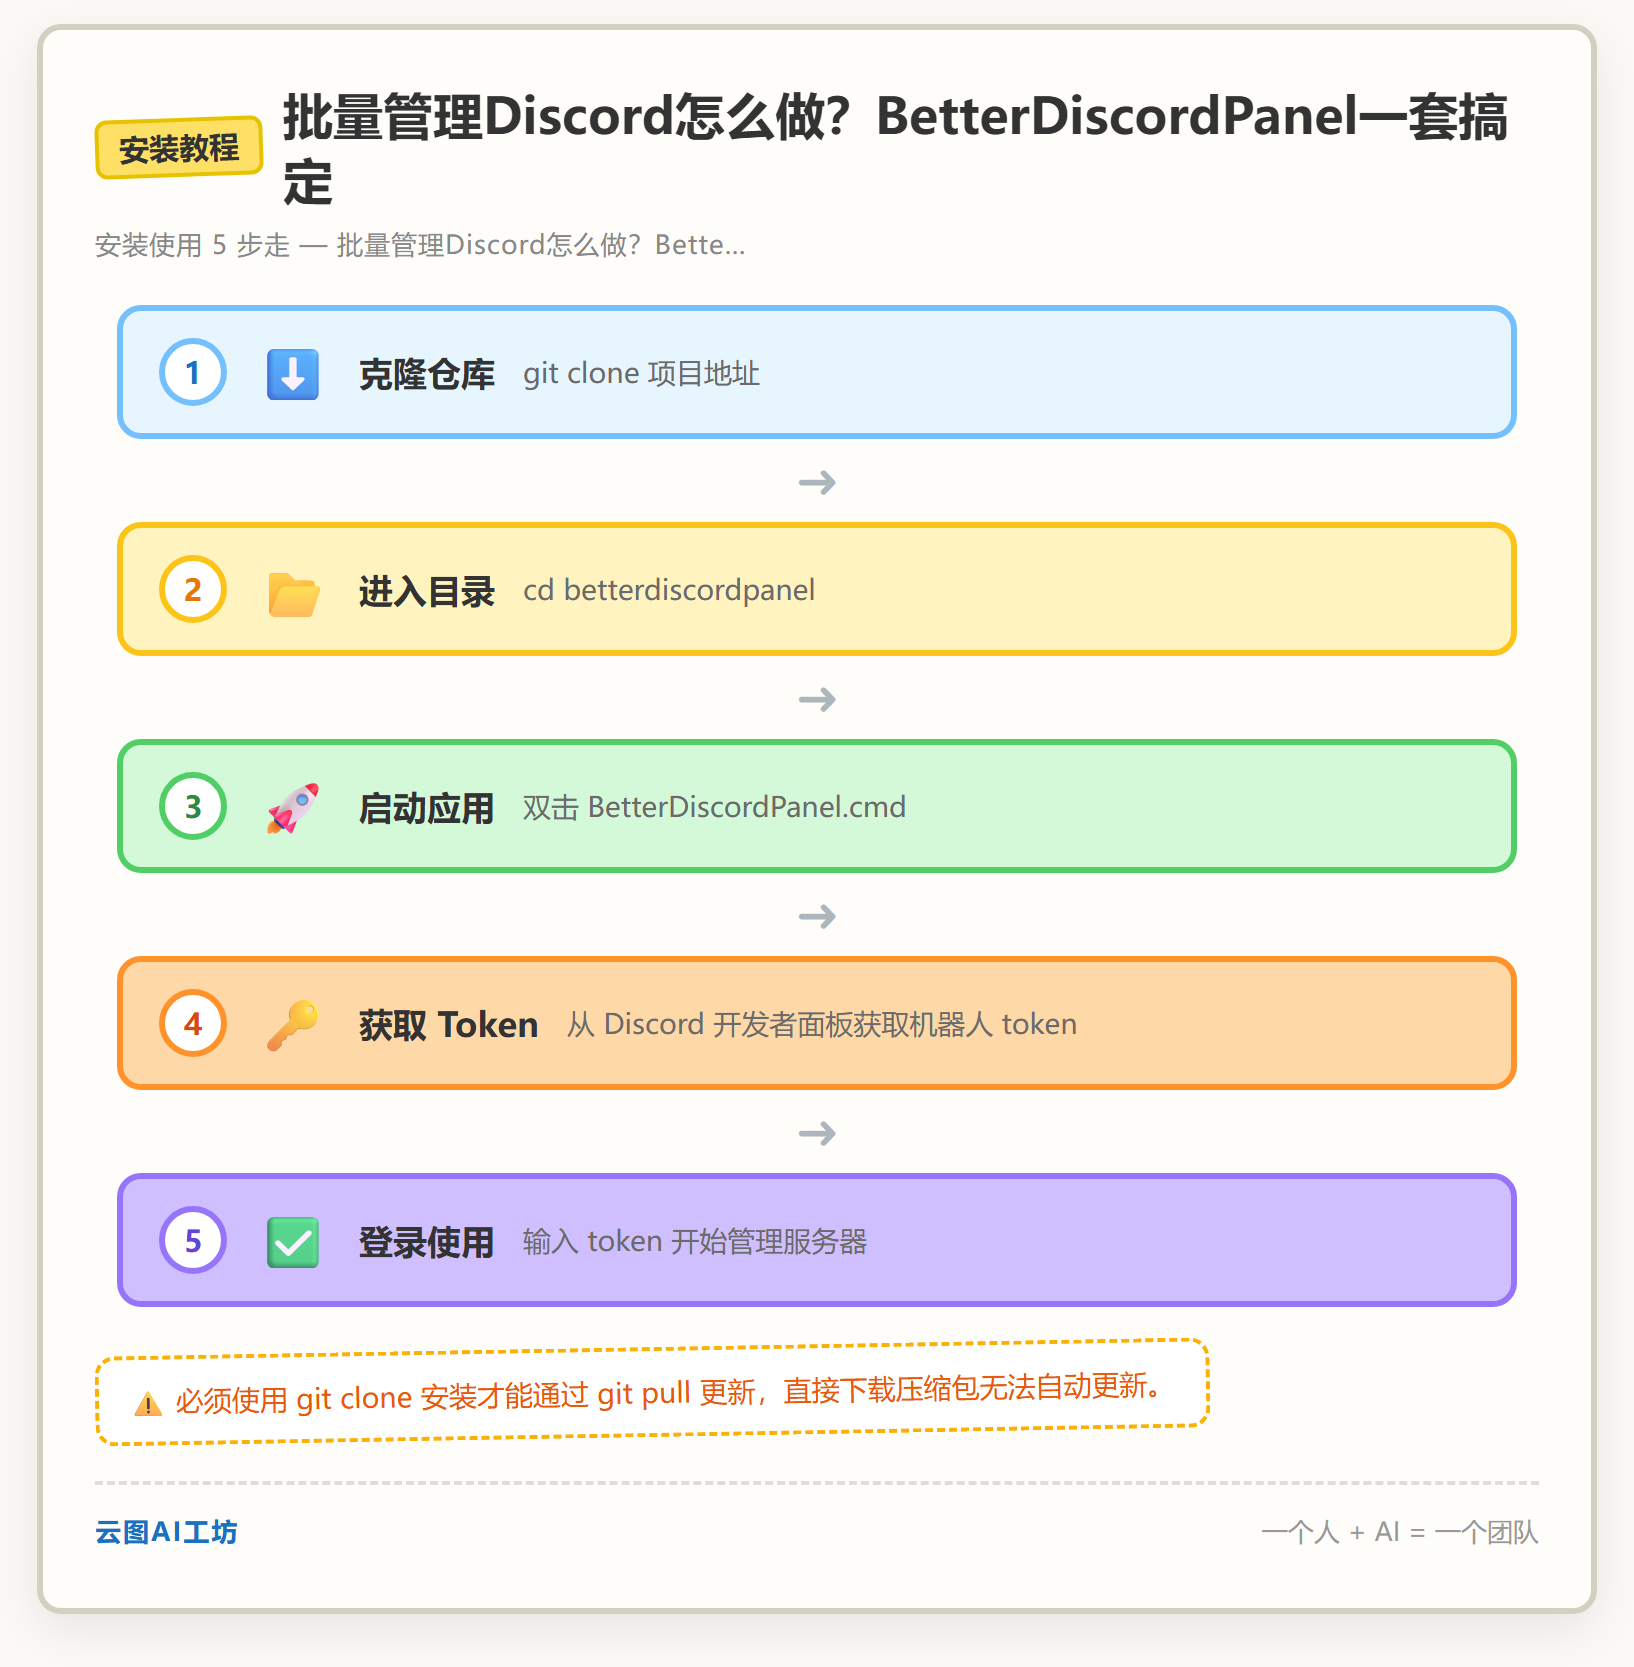
Task: Click the text "cd betterdiscordpanel"
Action: click(669, 590)
